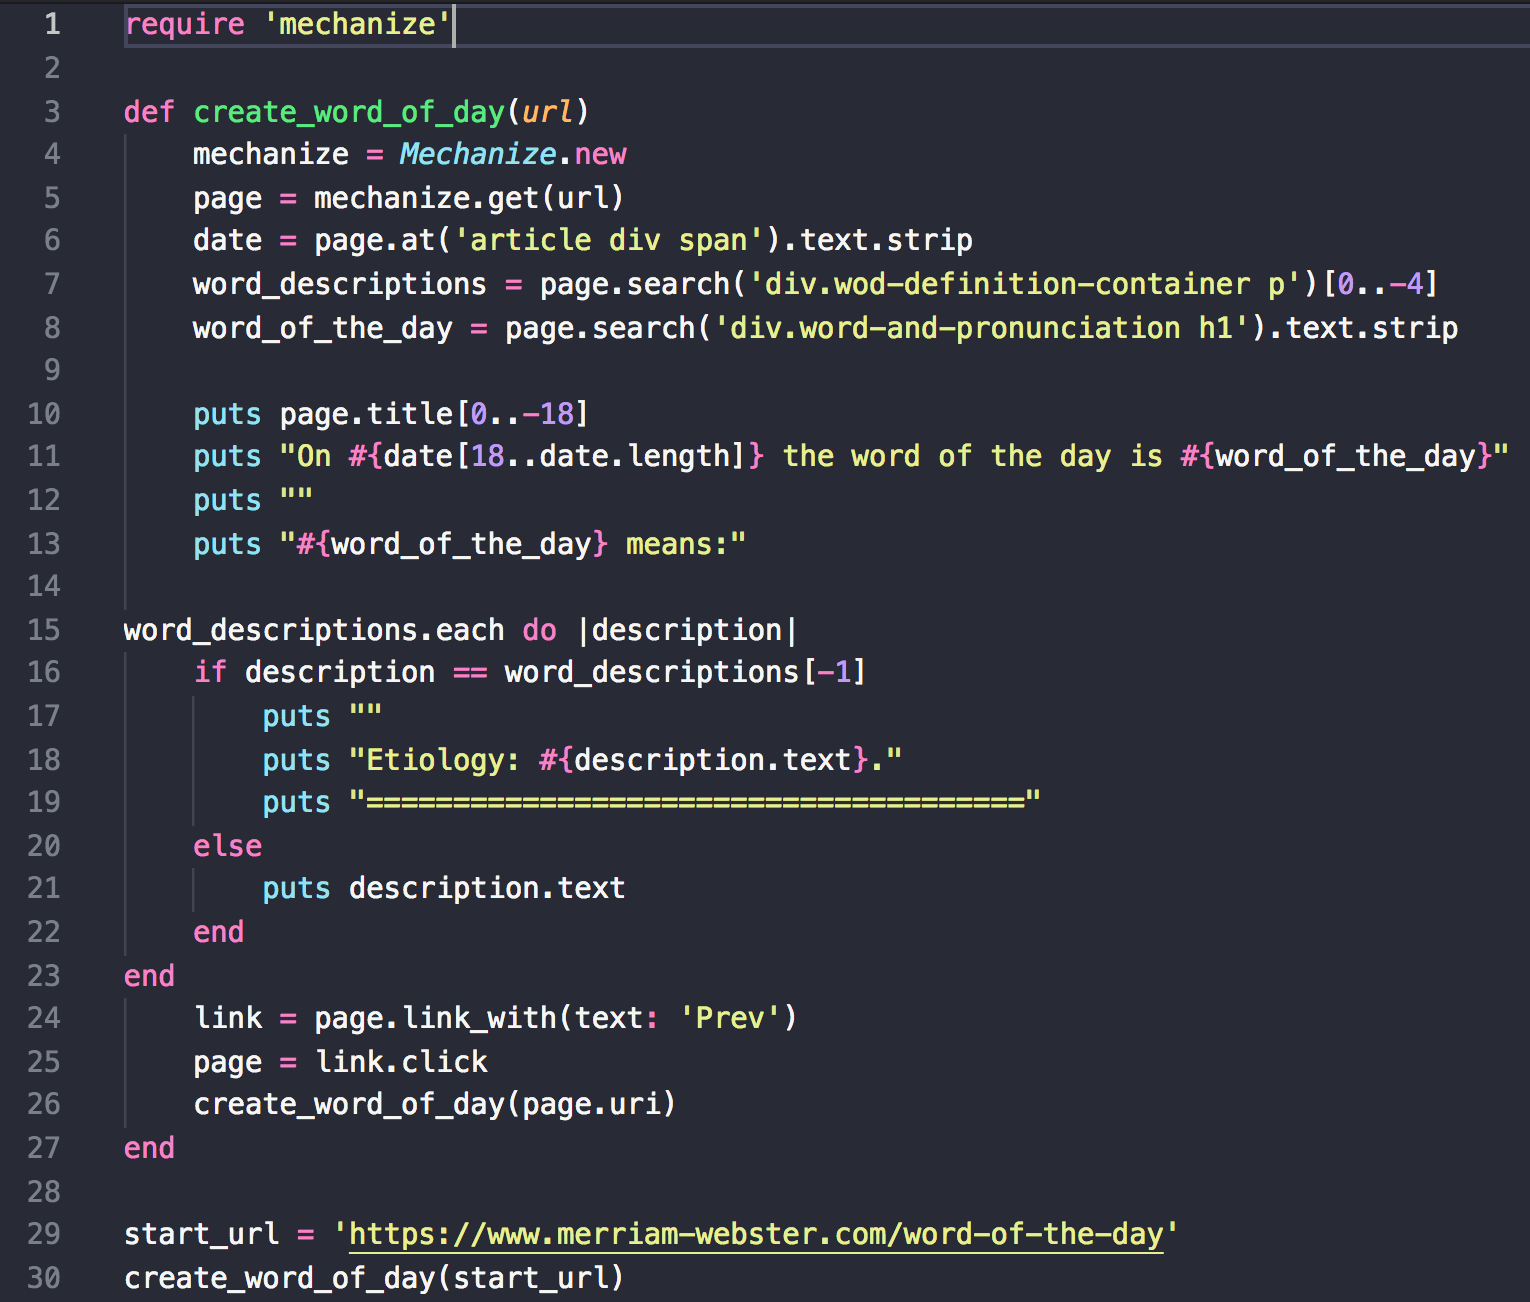
Task: Click the else keyword on line 20
Action: (227, 845)
